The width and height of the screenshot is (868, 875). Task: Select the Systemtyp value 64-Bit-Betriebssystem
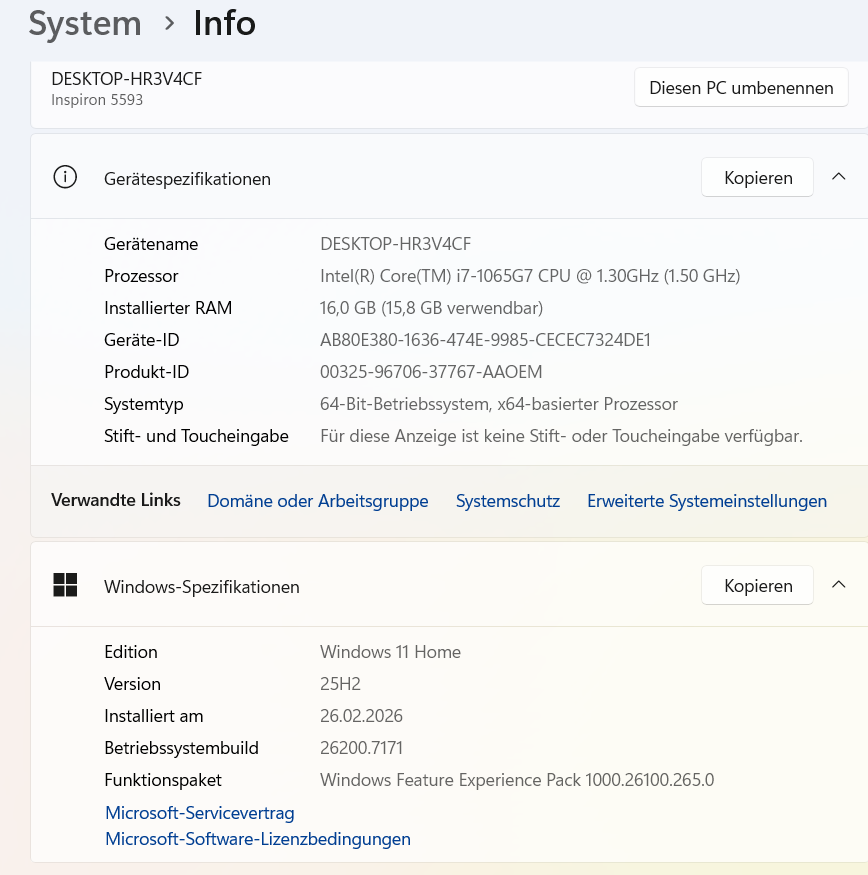pyautogui.click(x=498, y=403)
